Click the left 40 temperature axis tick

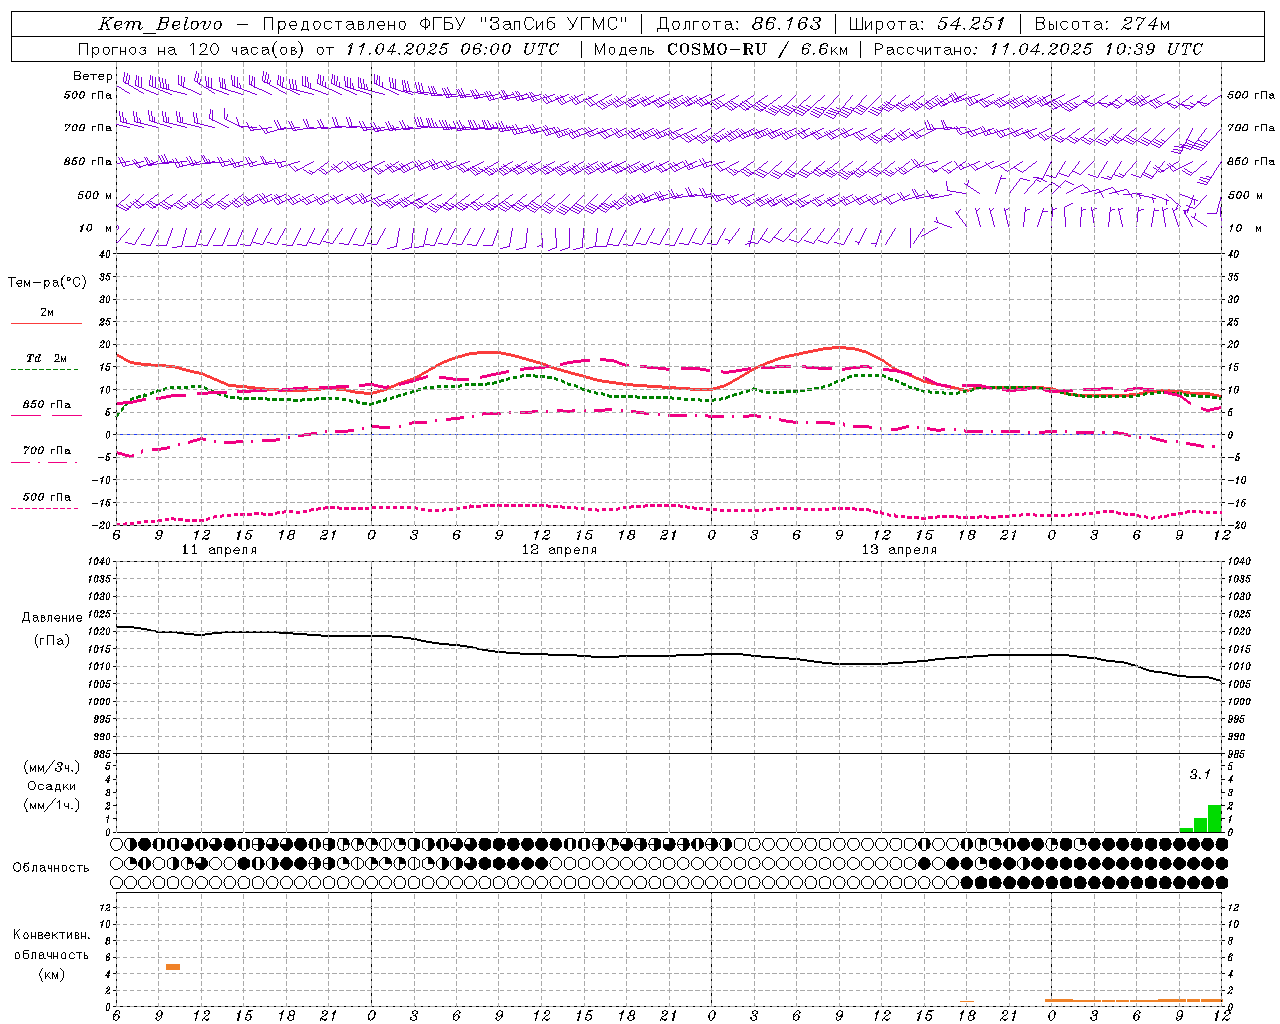[104, 254]
